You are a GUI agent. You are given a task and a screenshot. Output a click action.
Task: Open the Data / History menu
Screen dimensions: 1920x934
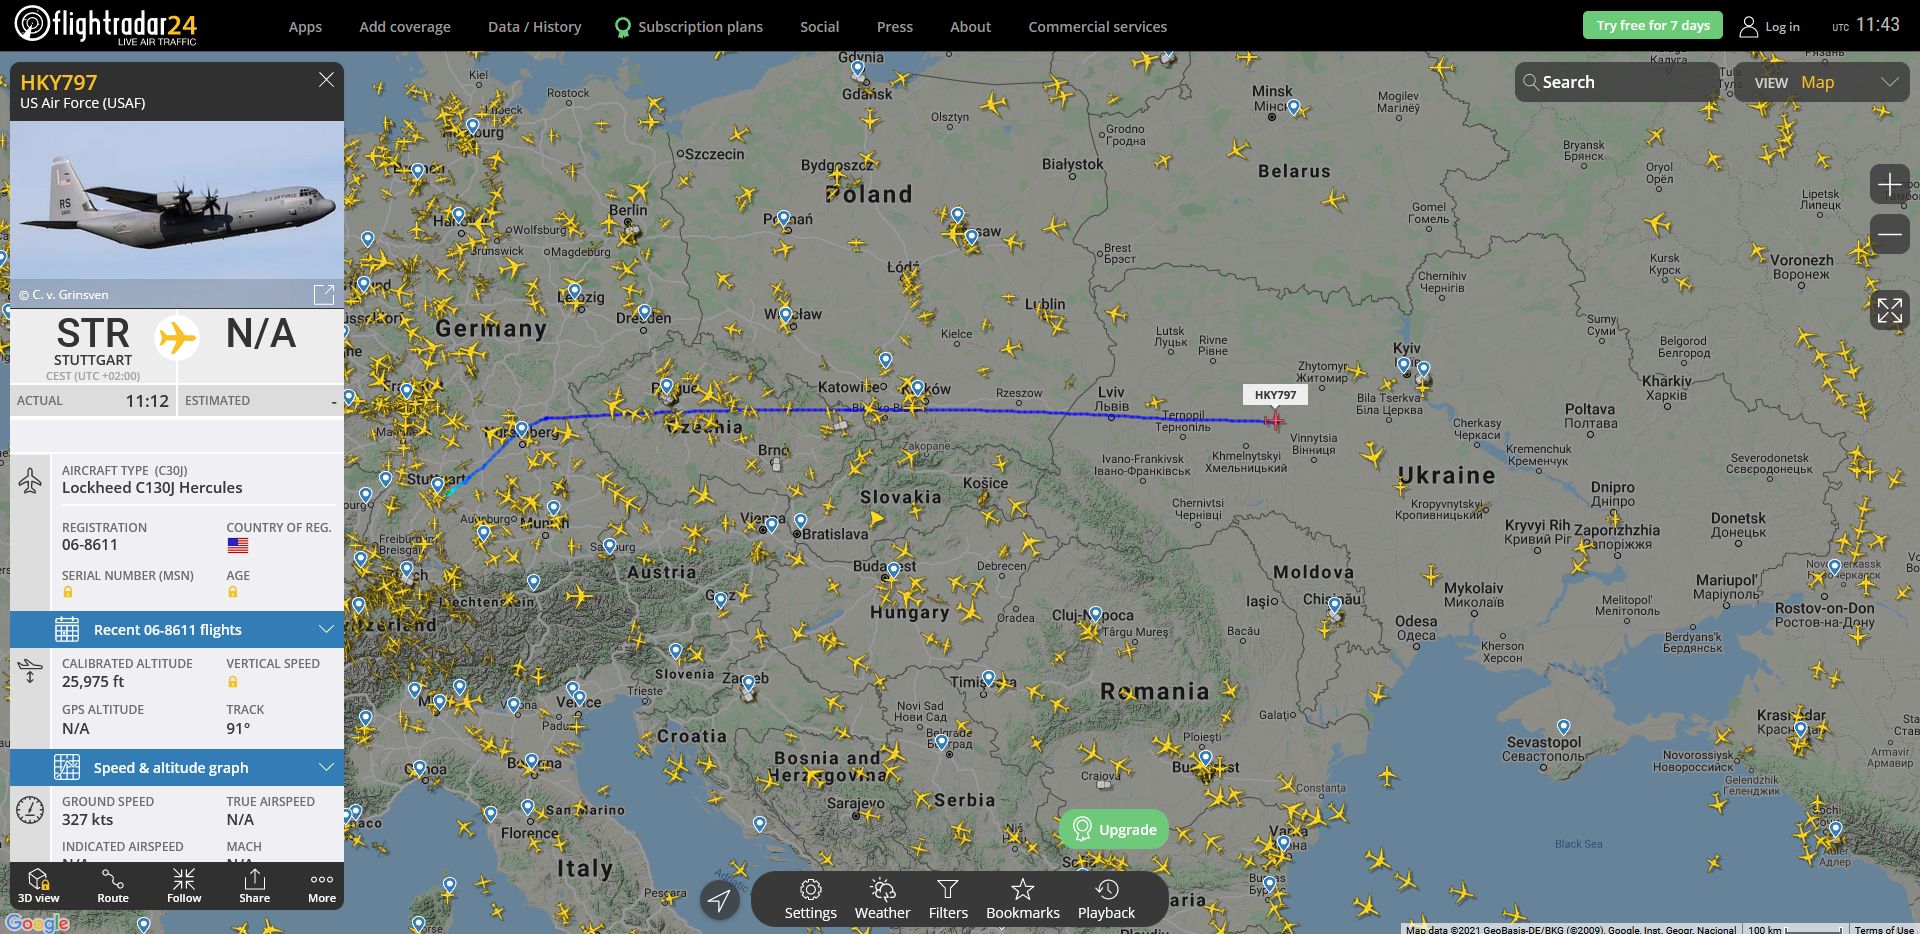534,27
